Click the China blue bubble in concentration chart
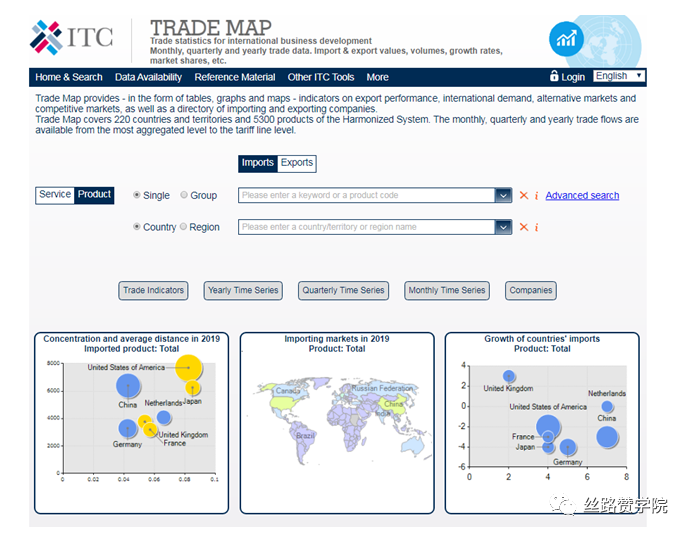Image resolution: width=690 pixels, height=536 pixels. tap(128, 385)
